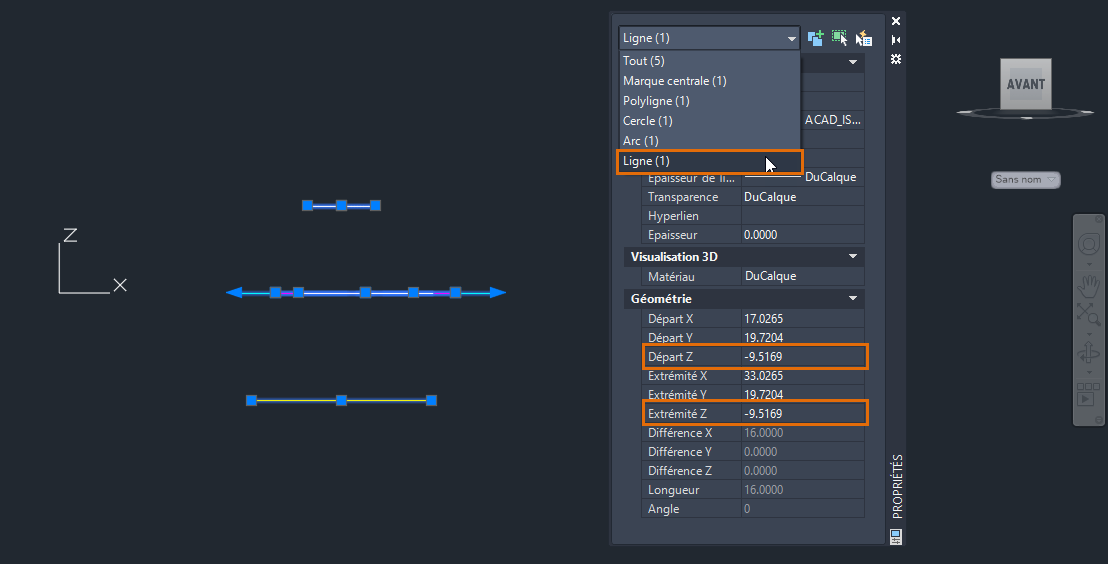Click the Extrémité Y value 19.7204
The image size is (1108, 564).
tap(803, 395)
